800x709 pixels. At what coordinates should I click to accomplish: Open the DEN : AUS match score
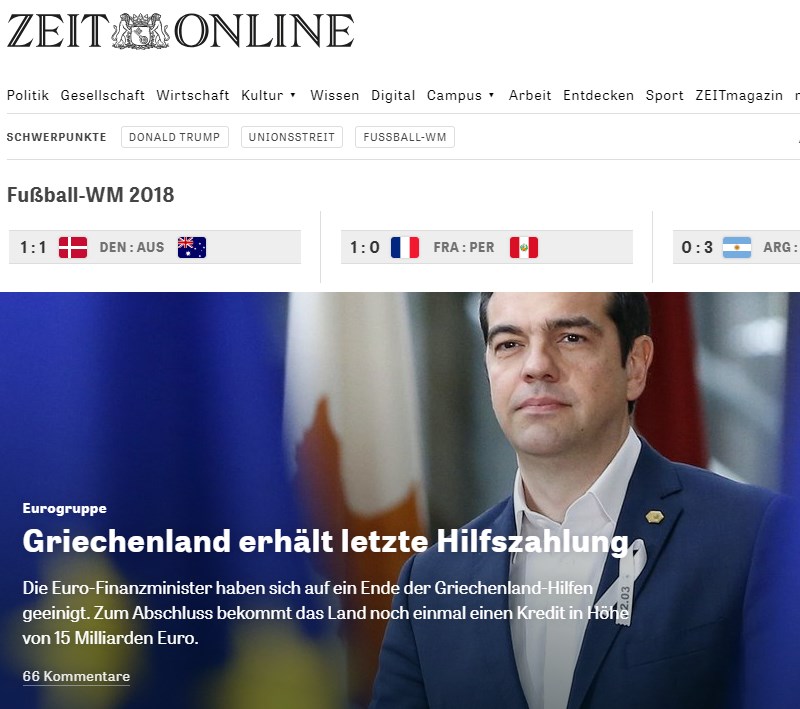(155, 247)
